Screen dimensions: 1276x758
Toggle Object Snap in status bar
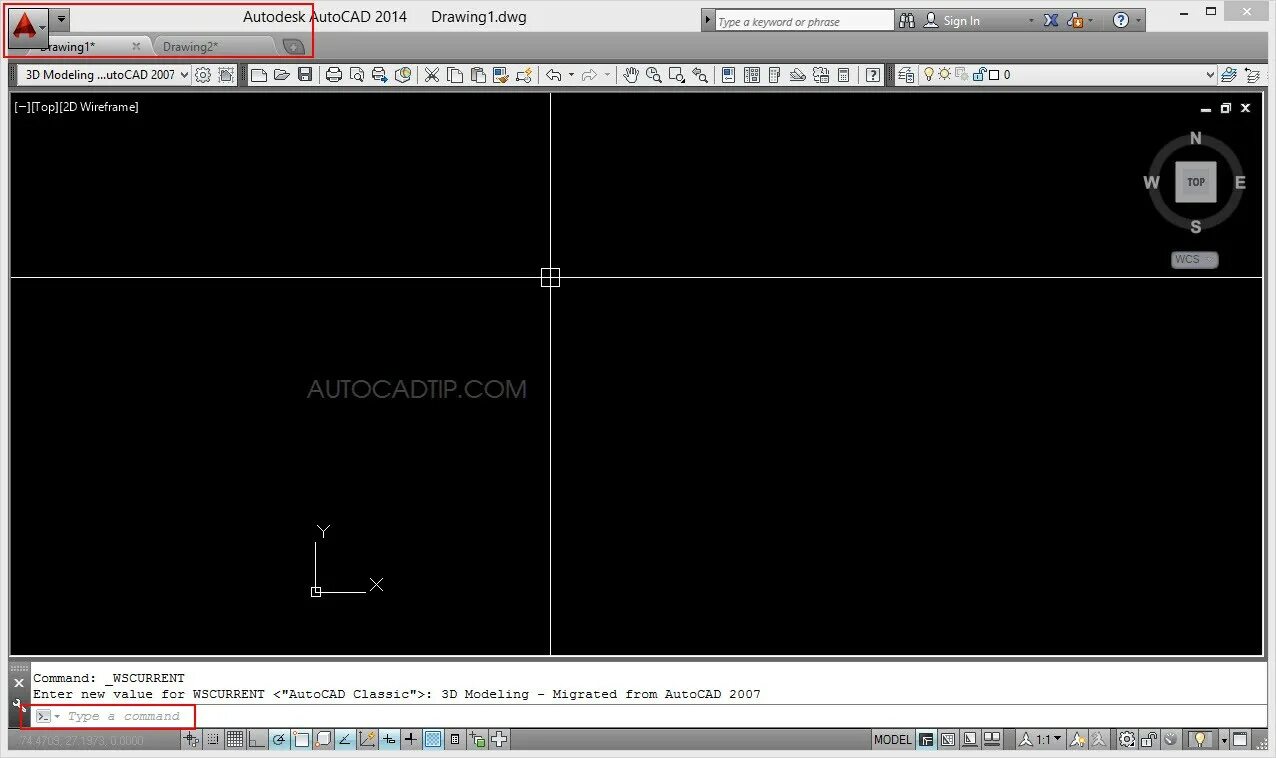tap(301, 740)
